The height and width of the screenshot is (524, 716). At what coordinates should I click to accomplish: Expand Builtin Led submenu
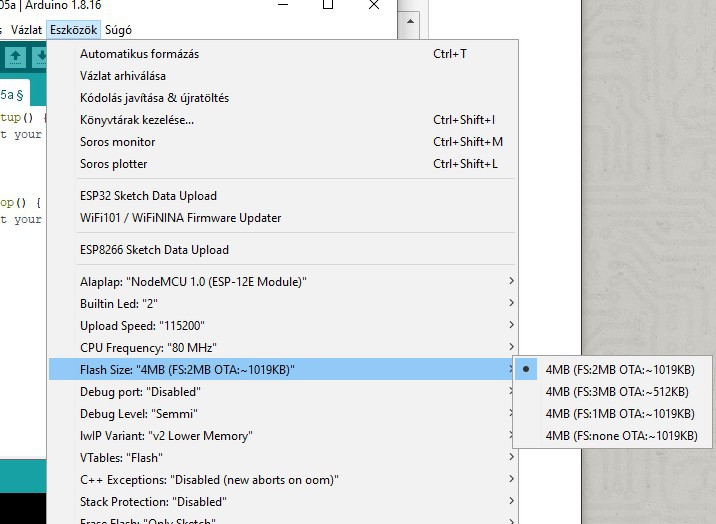click(x=284, y=304)
